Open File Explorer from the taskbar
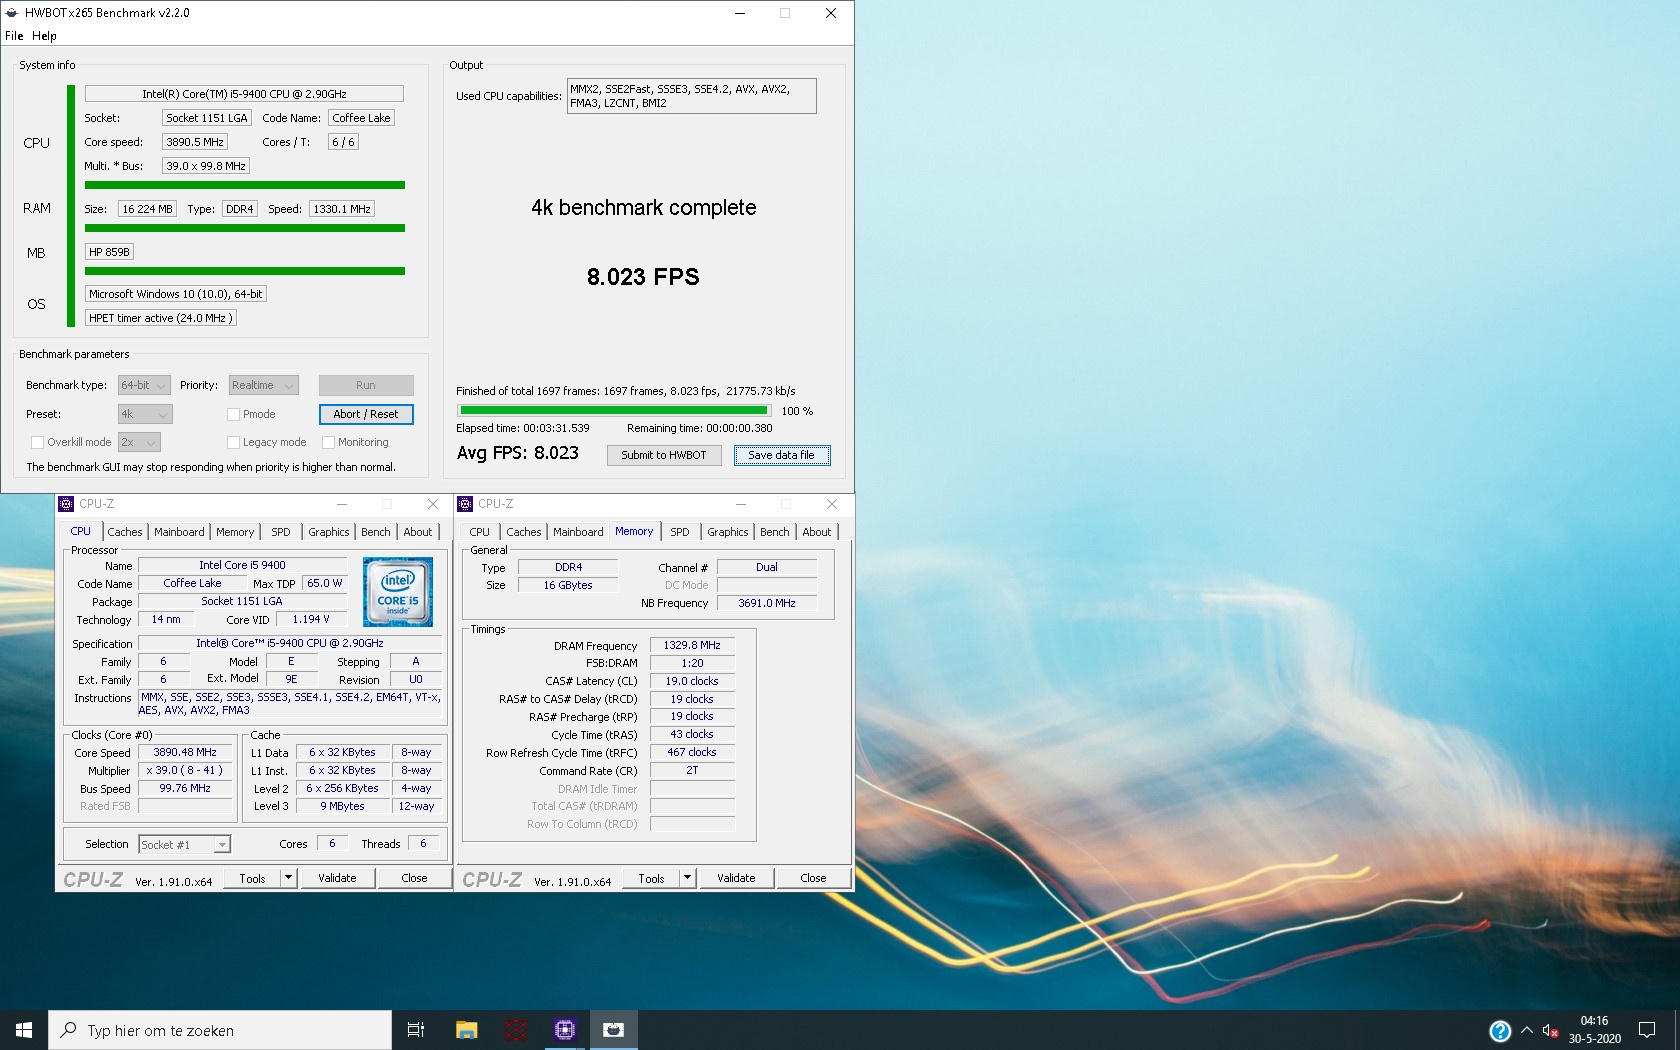Screen dimensions: 1680x1050 click(x=466, y=1030)
